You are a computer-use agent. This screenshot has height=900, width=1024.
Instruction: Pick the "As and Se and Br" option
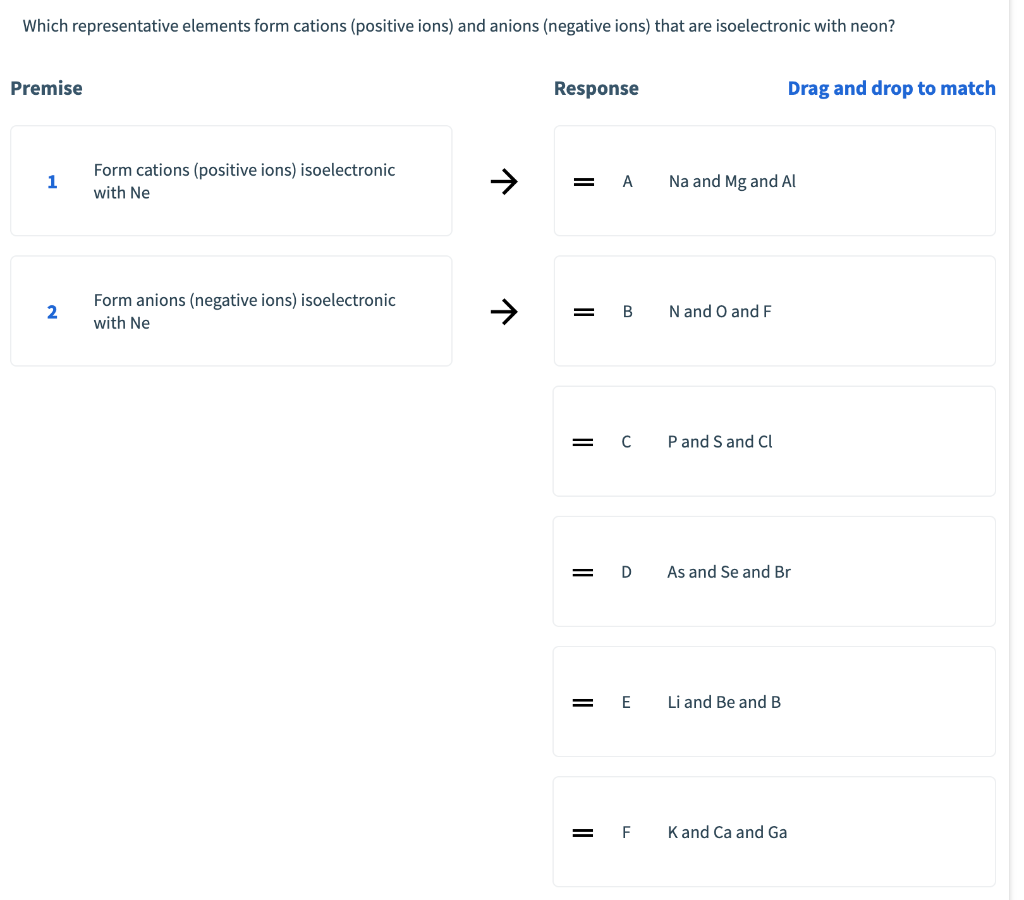(x=729, y=572)
